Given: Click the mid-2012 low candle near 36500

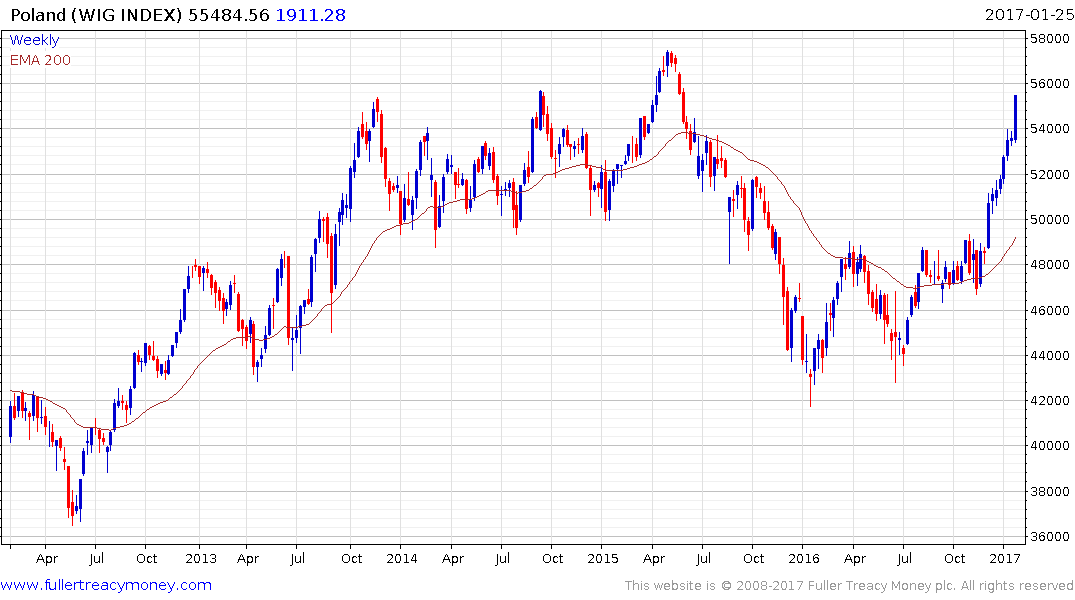Looking at the screenshot, I should click(72, 507).
